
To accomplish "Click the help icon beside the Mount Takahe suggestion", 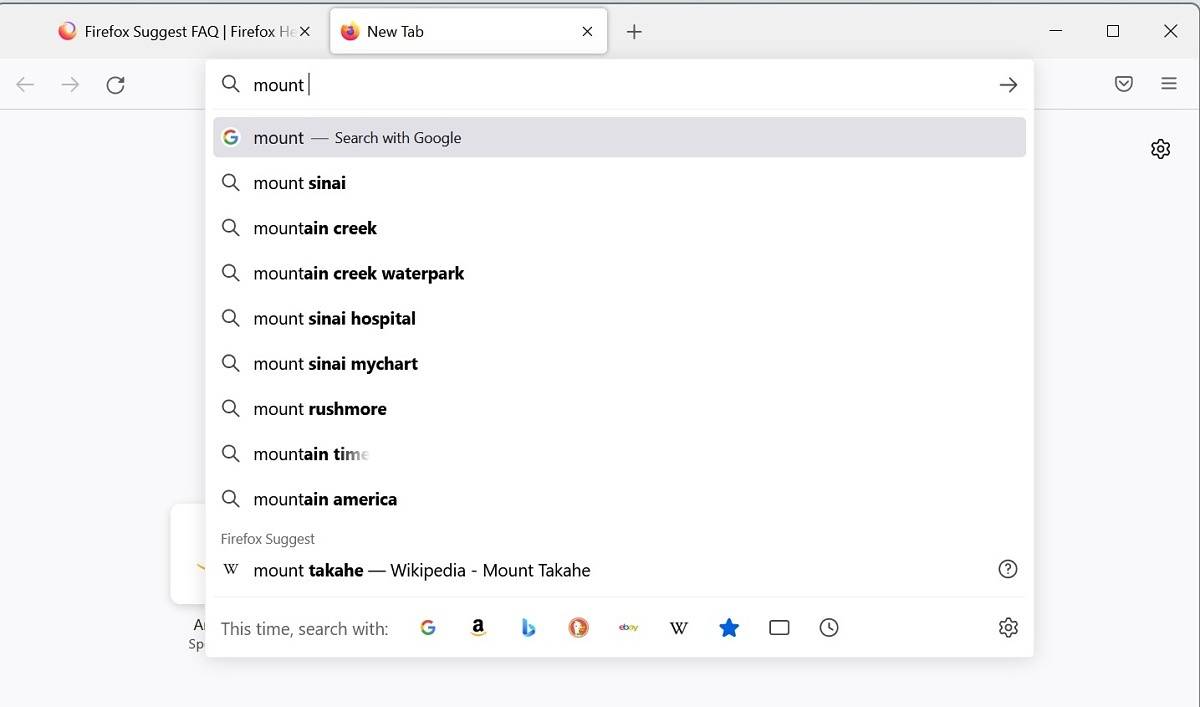I will [1007, 568].
